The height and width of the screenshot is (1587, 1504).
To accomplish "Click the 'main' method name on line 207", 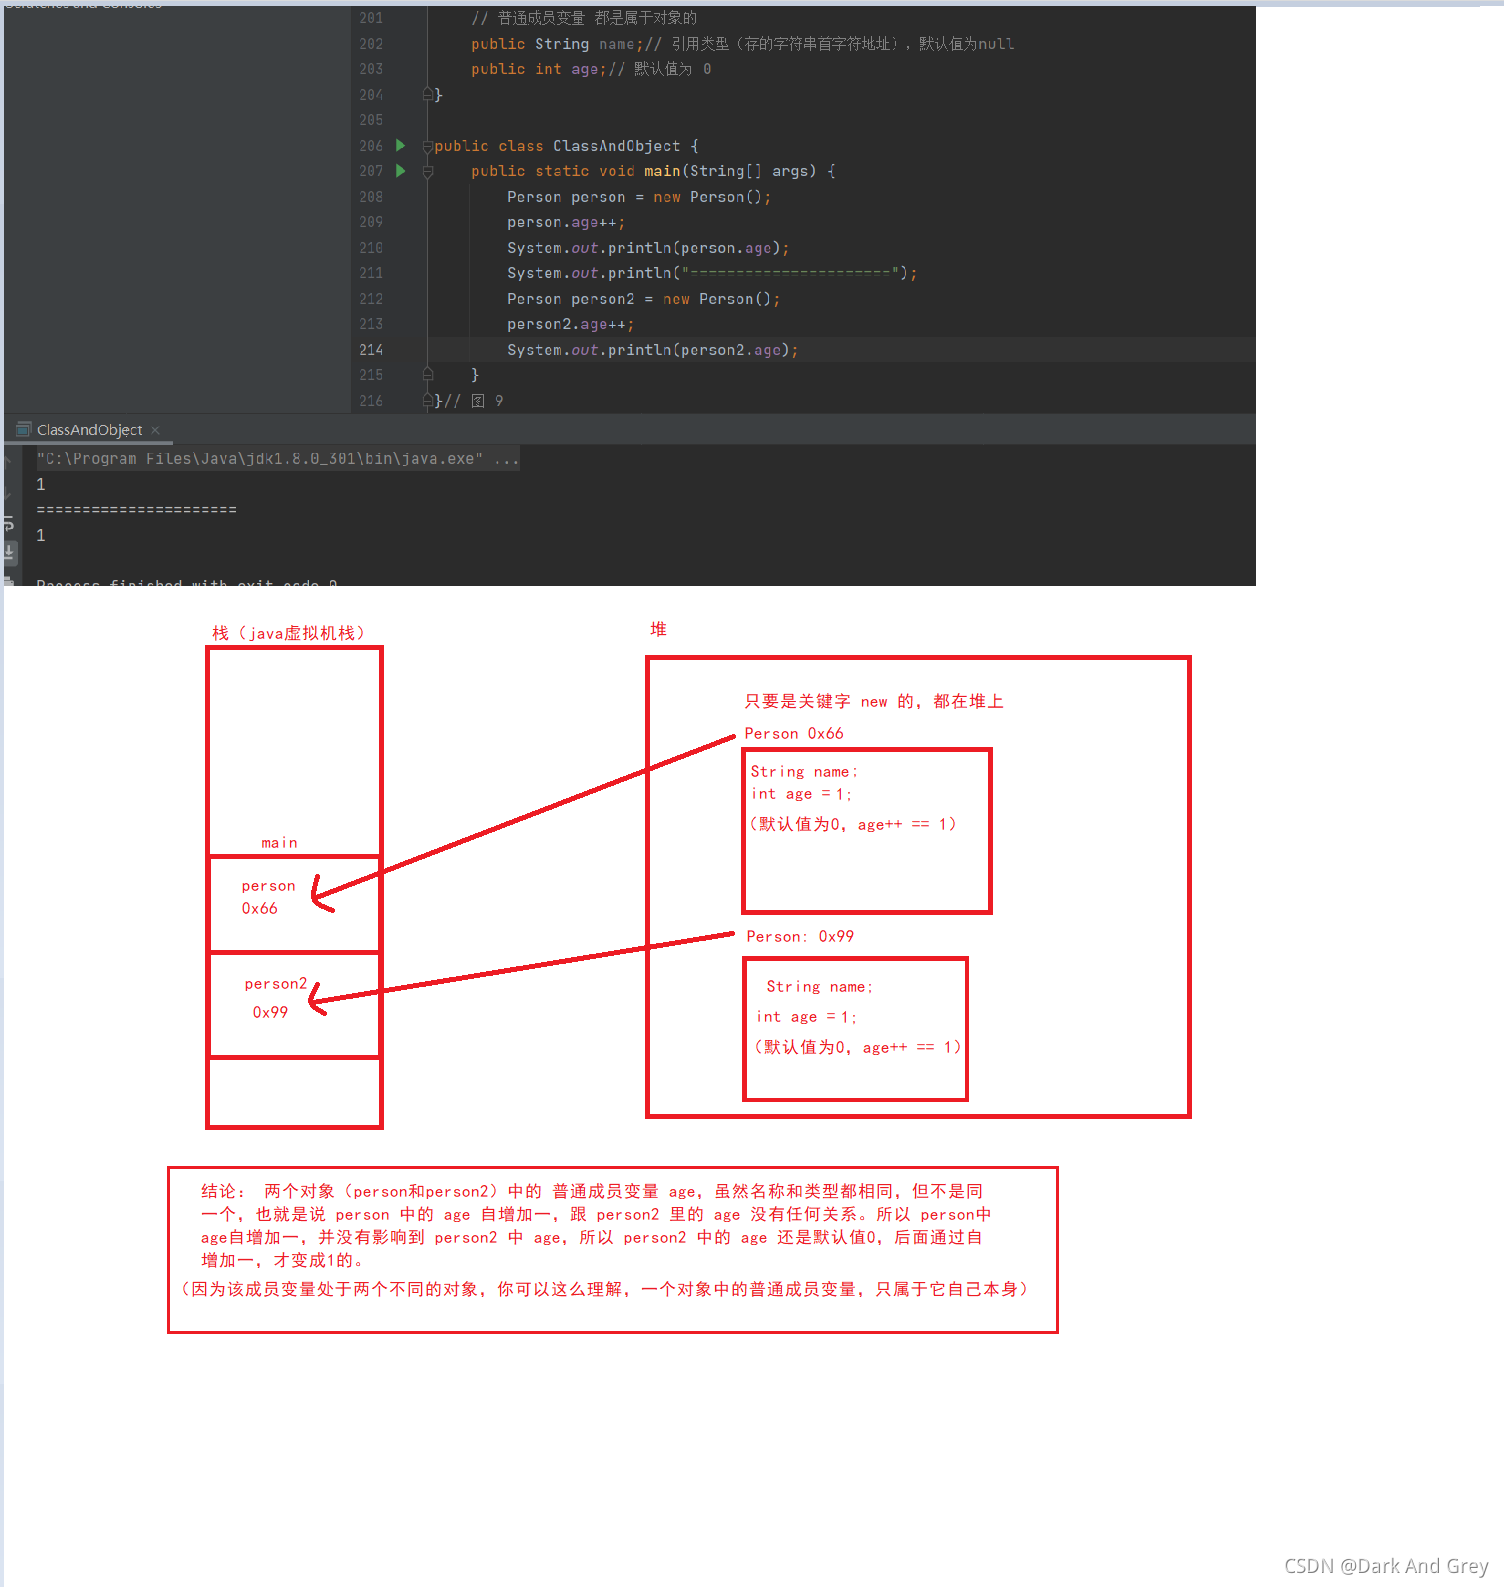I will (662, 171).
